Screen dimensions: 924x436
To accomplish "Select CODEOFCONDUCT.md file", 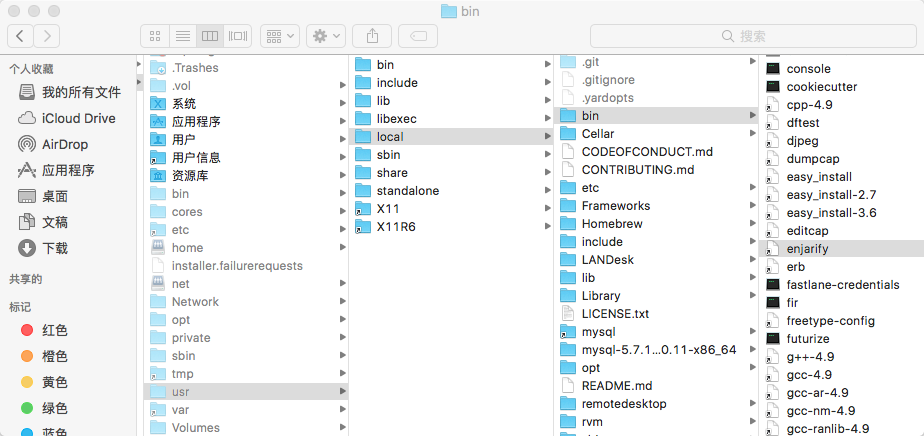I will tap(656, 151).
